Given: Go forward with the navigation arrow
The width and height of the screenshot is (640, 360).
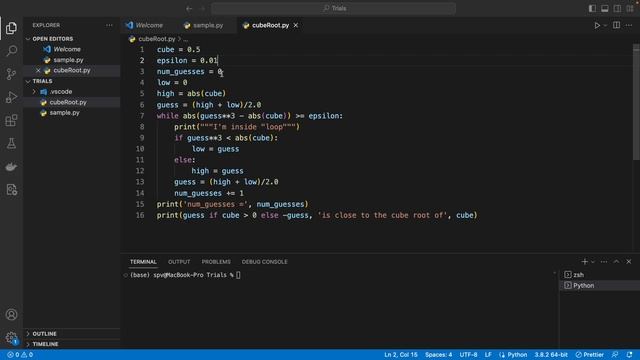Looking at the screenshot, I should pos(202,8).
